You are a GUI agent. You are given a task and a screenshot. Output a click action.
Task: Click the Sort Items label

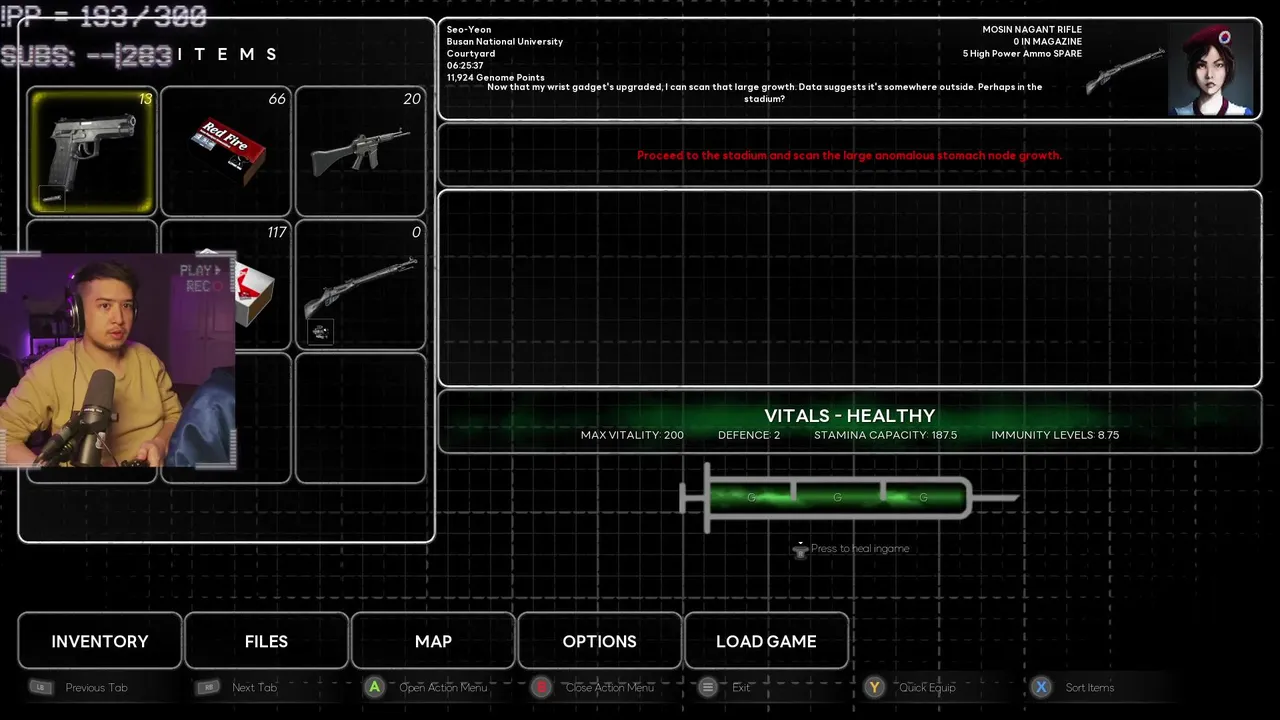[1090, 687]
